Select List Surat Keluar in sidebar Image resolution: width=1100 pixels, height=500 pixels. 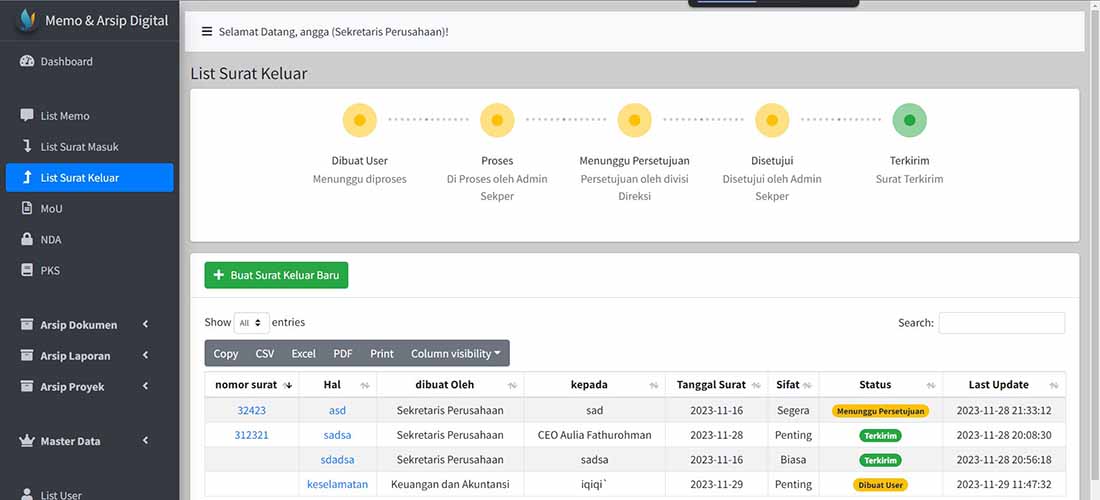coord(90,177)
